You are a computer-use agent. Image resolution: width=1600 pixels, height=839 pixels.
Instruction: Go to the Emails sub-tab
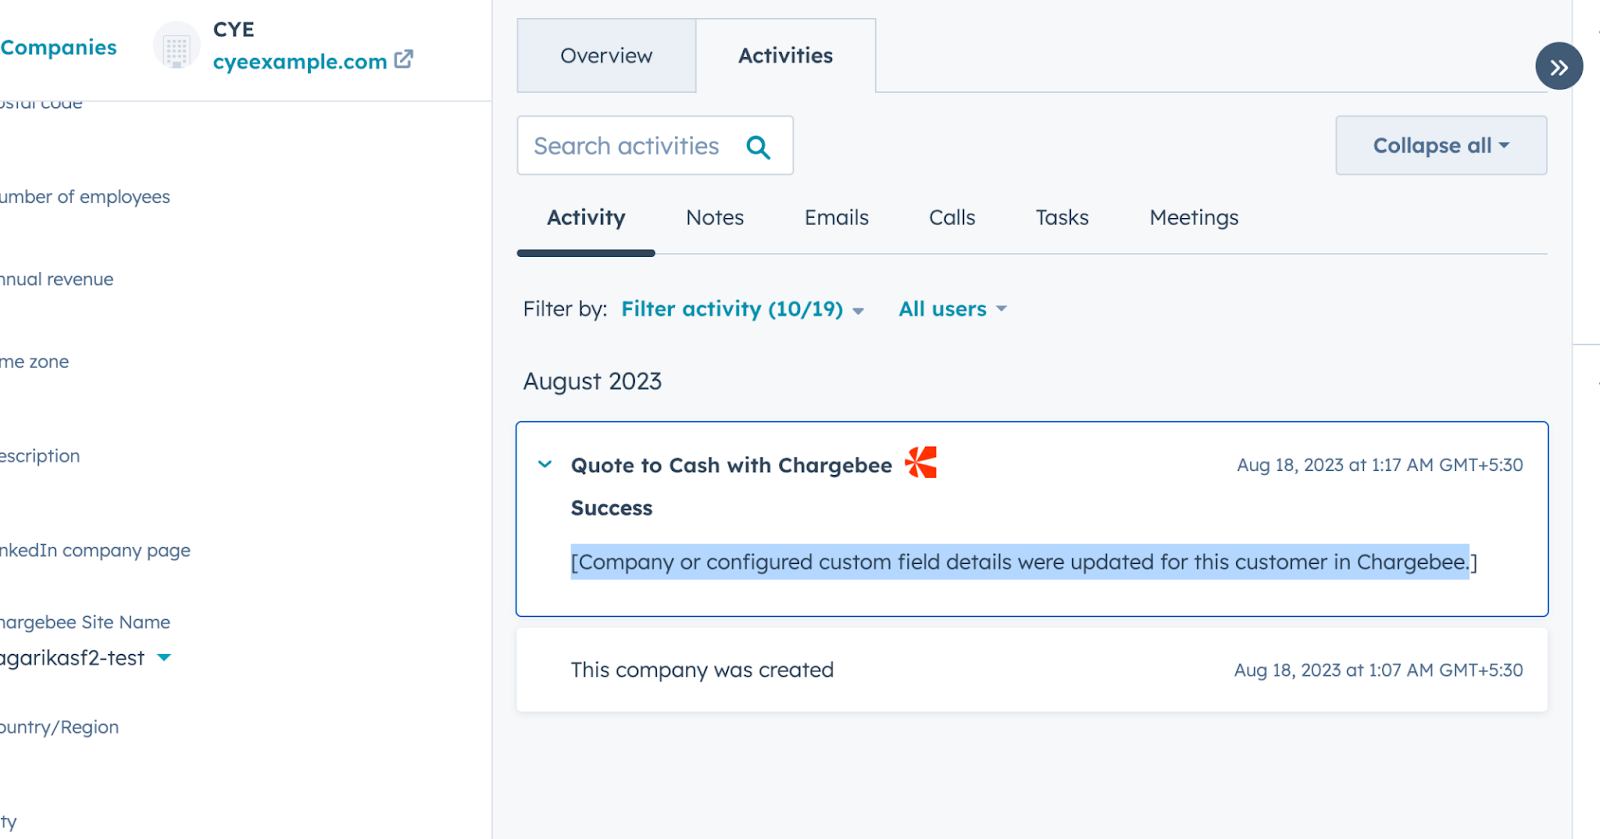pos(836,217)
